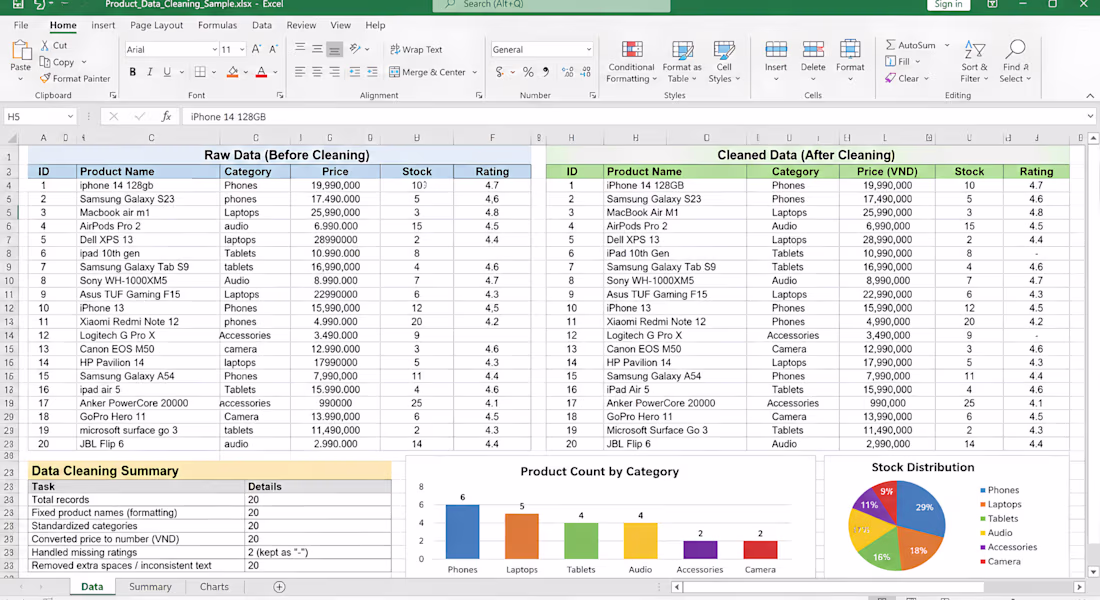The height and width of the screenshot is (600, 1100).
Task: Click the Insert cells button in Cells group
Action: (776, 61)
